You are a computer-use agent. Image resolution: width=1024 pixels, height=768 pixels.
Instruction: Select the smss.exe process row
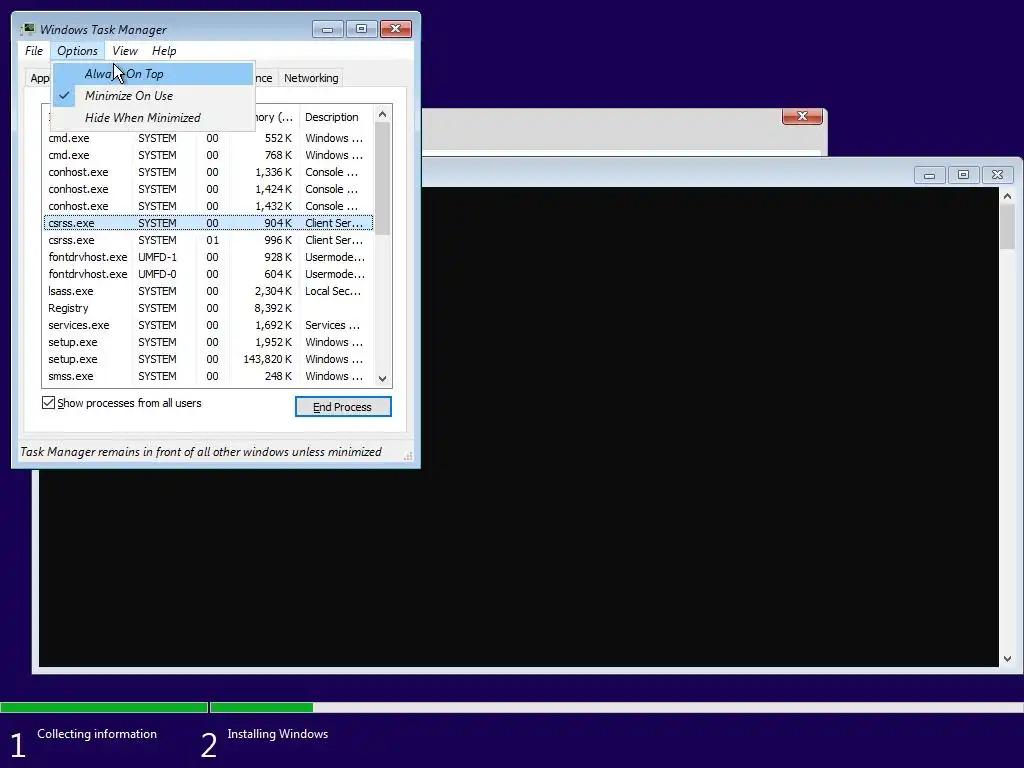pyautogui.click(x=208, y=376)
